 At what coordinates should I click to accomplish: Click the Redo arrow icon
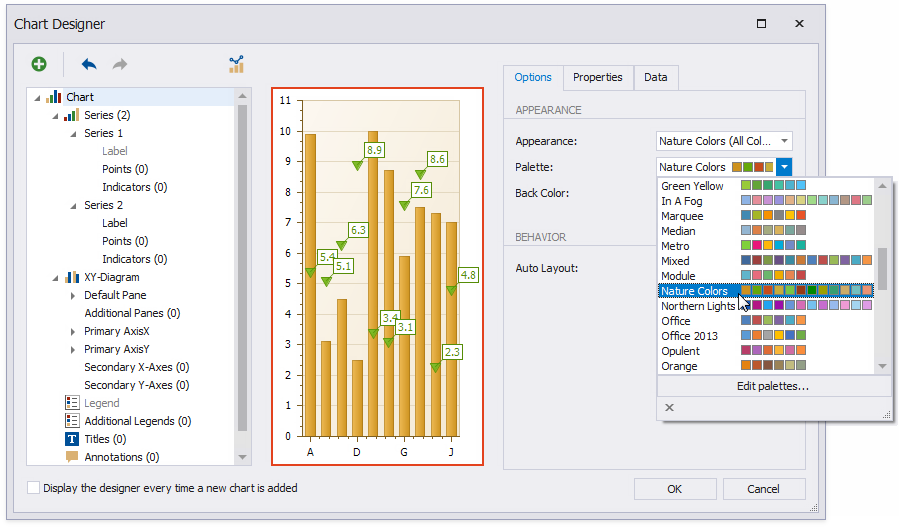120,64
